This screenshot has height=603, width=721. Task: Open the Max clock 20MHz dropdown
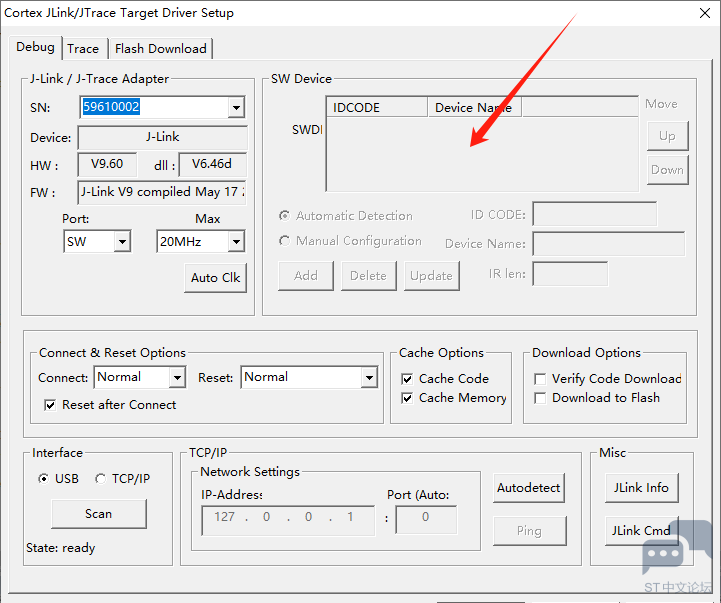pyautogui.click(x=236, y=241)
